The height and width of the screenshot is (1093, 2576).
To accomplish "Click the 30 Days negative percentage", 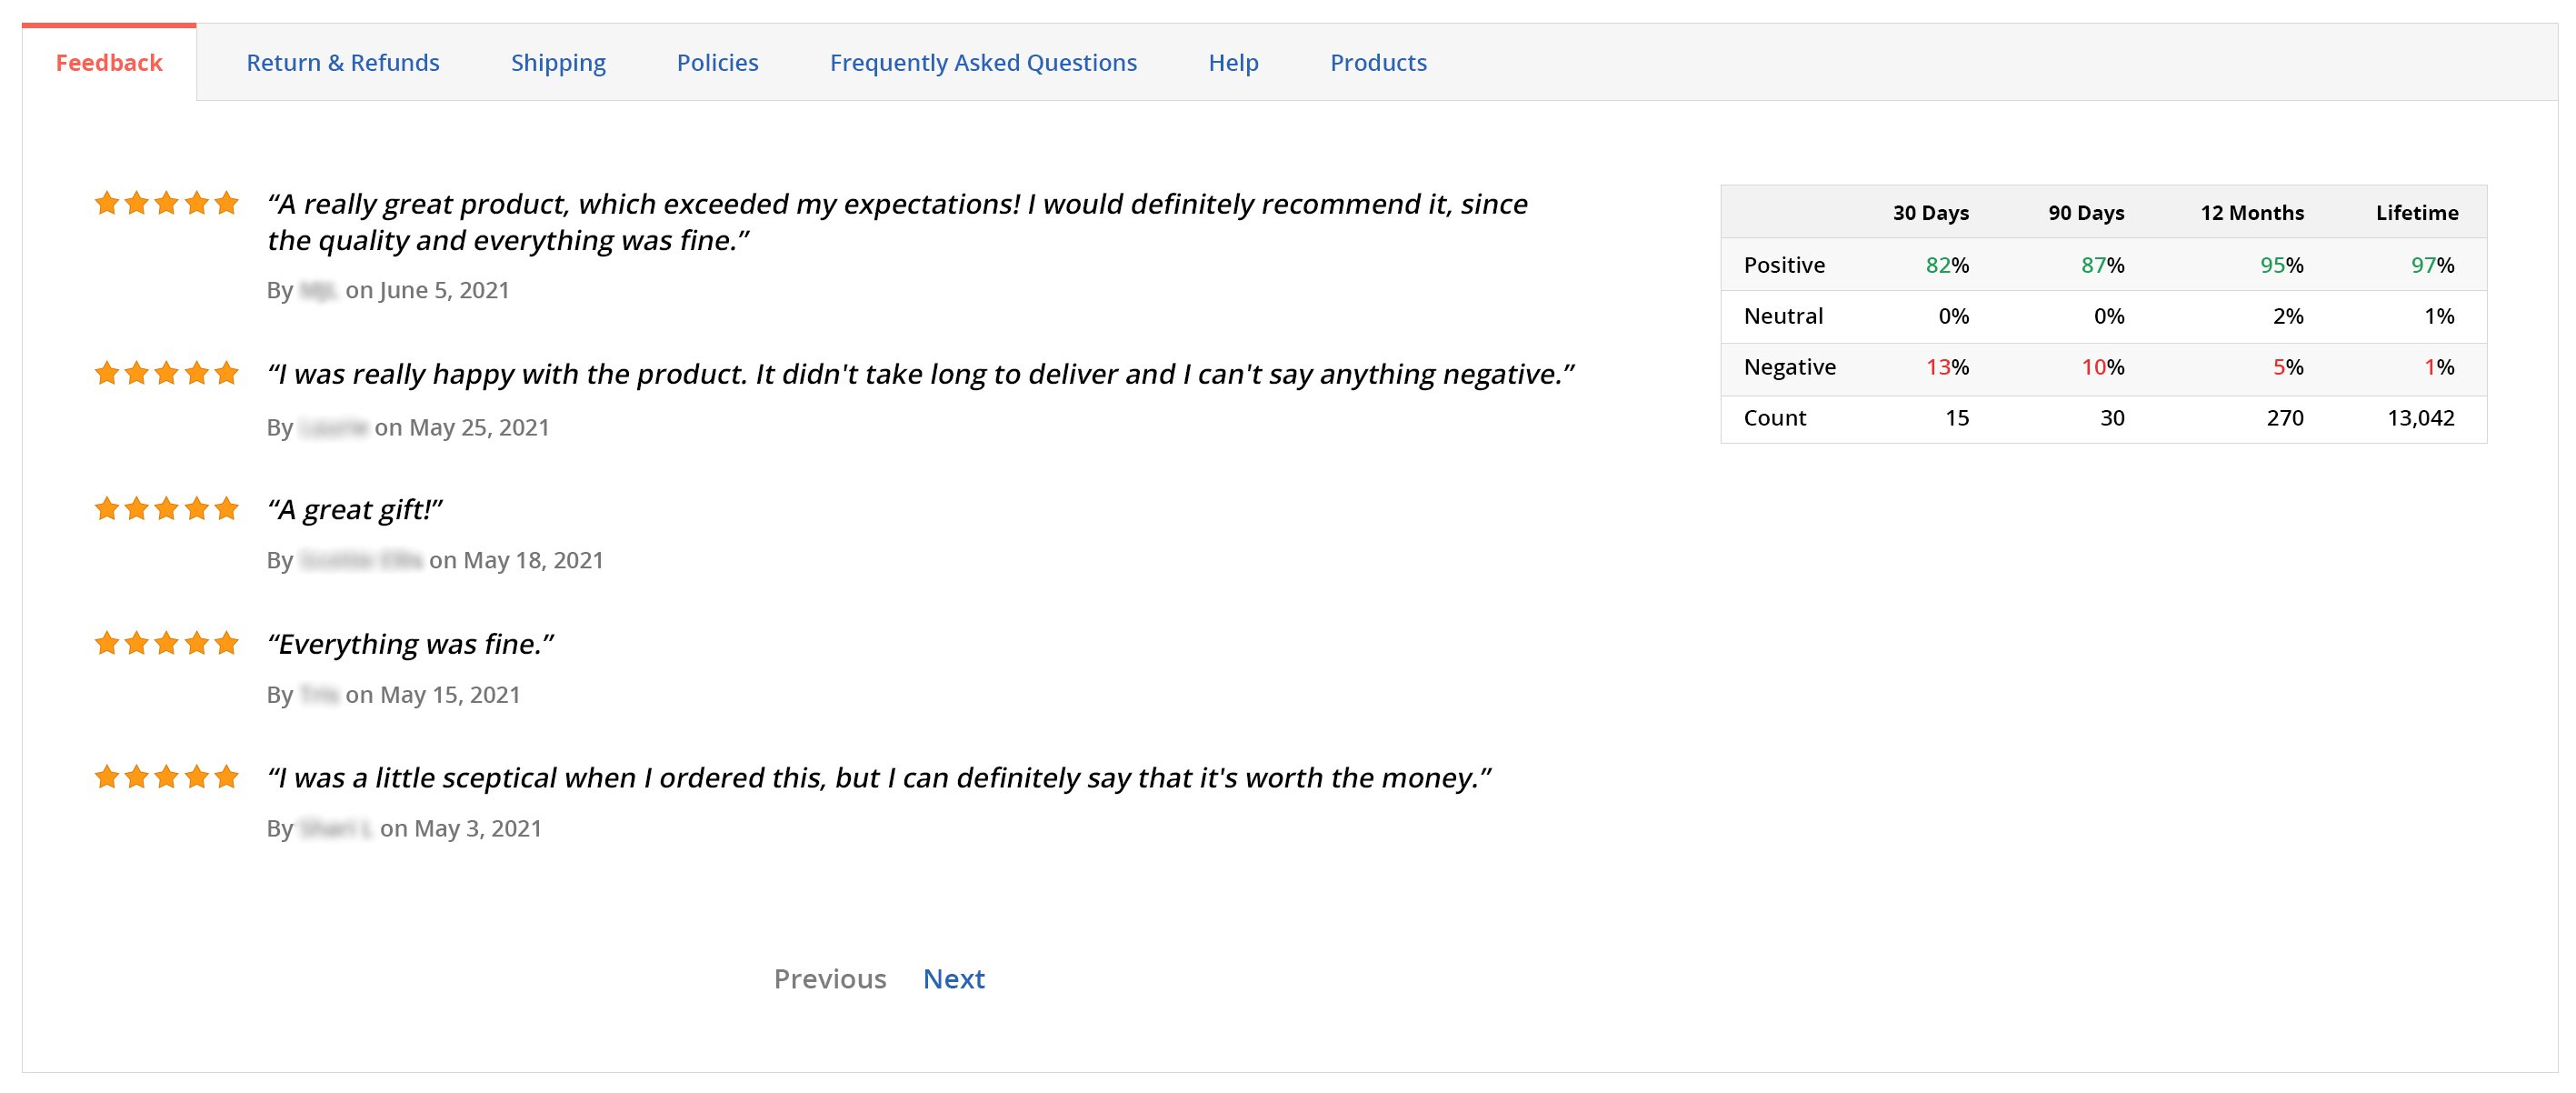I will coord(1947,367).
